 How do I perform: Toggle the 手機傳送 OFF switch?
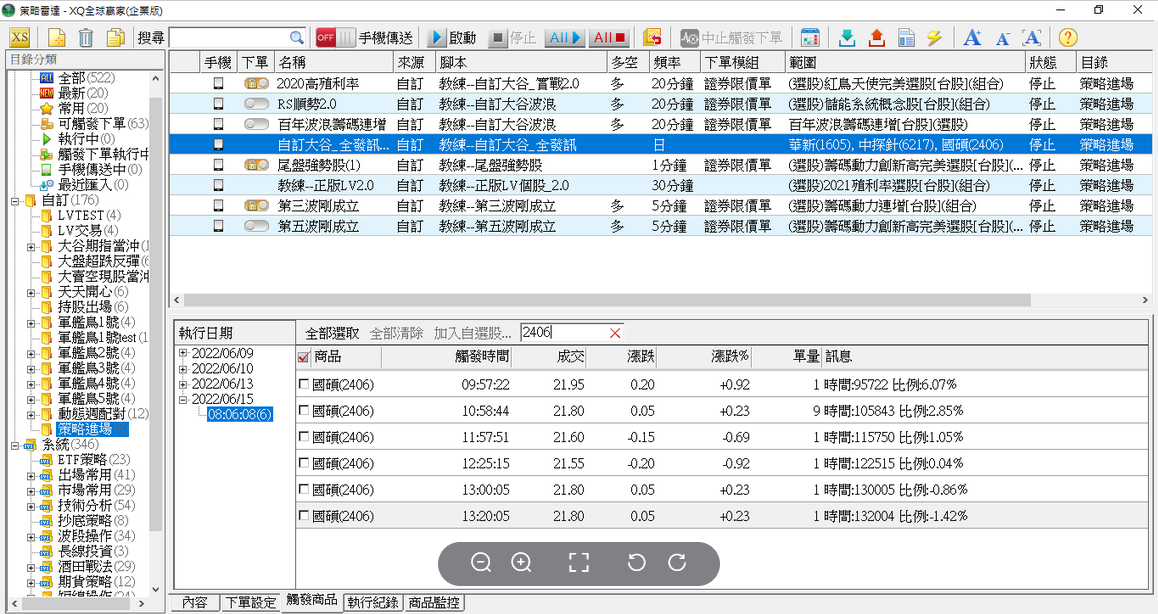pos(335,38)
